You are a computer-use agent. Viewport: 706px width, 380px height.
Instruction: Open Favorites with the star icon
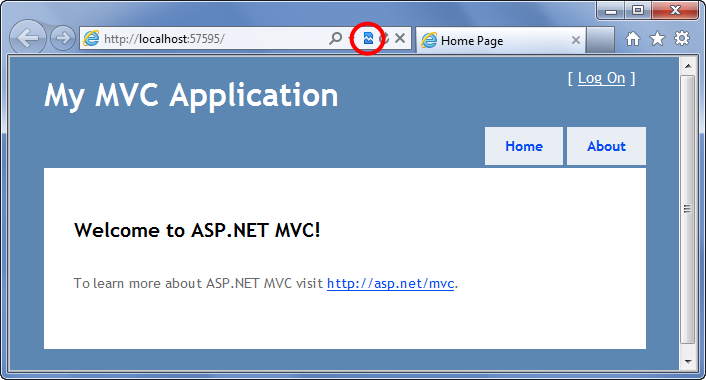657,39
